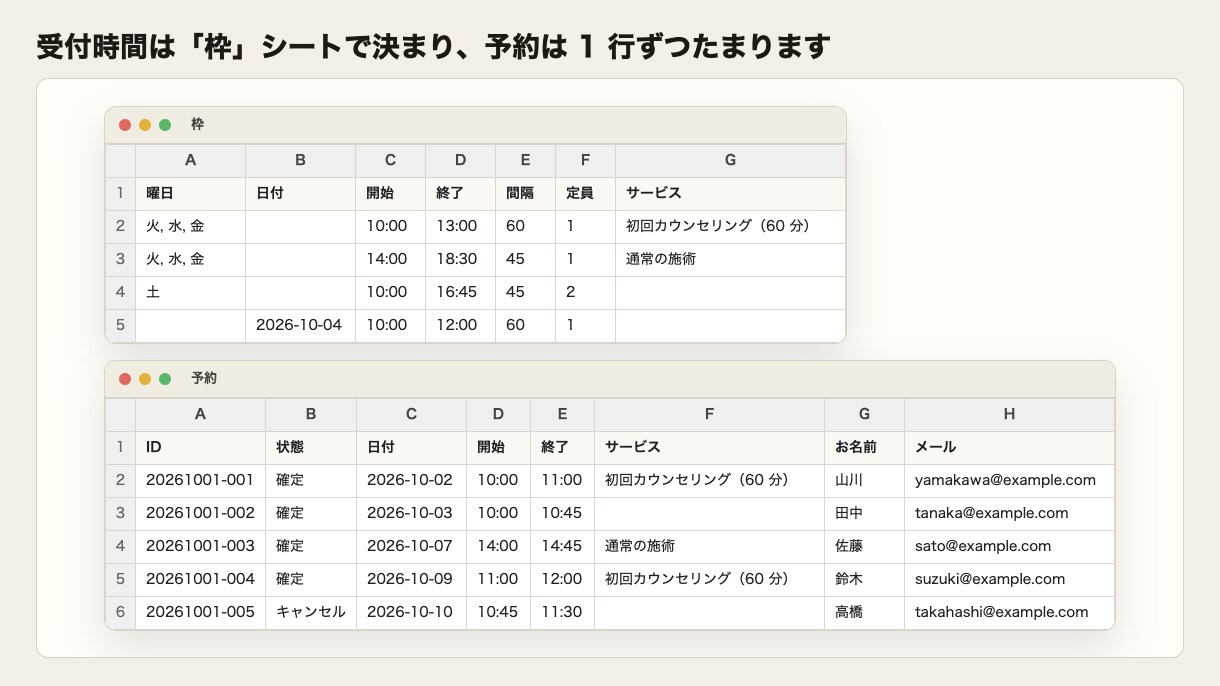Click the 確定 status in the 鈴木 row
The width and height of the screenshot is (1220, 686).
tap(311, 580)
